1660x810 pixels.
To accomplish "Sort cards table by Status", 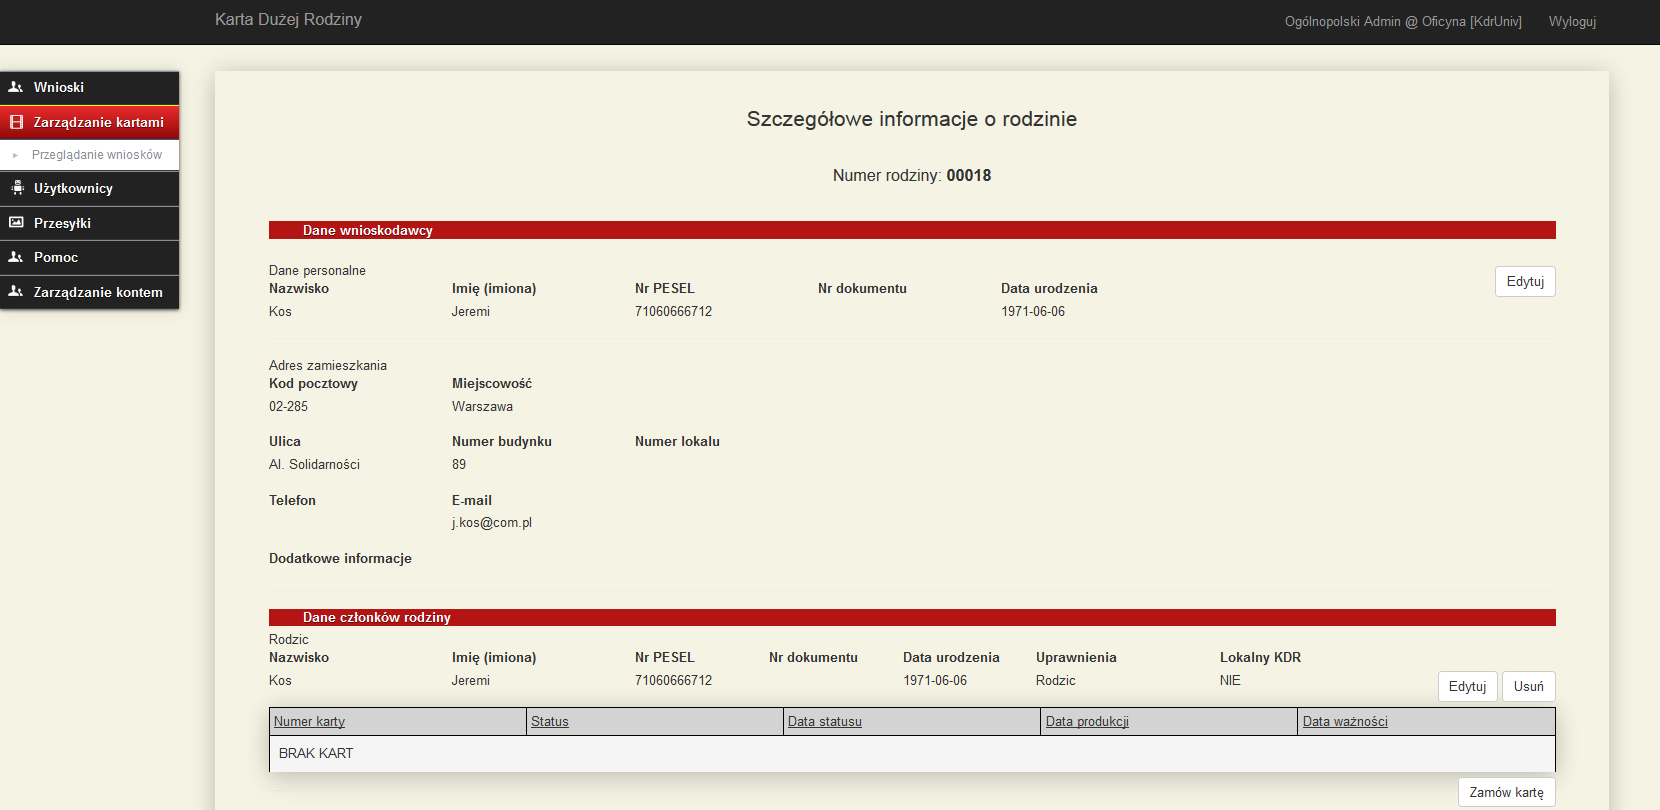I will pyautogui.click(x=549, y=721).
